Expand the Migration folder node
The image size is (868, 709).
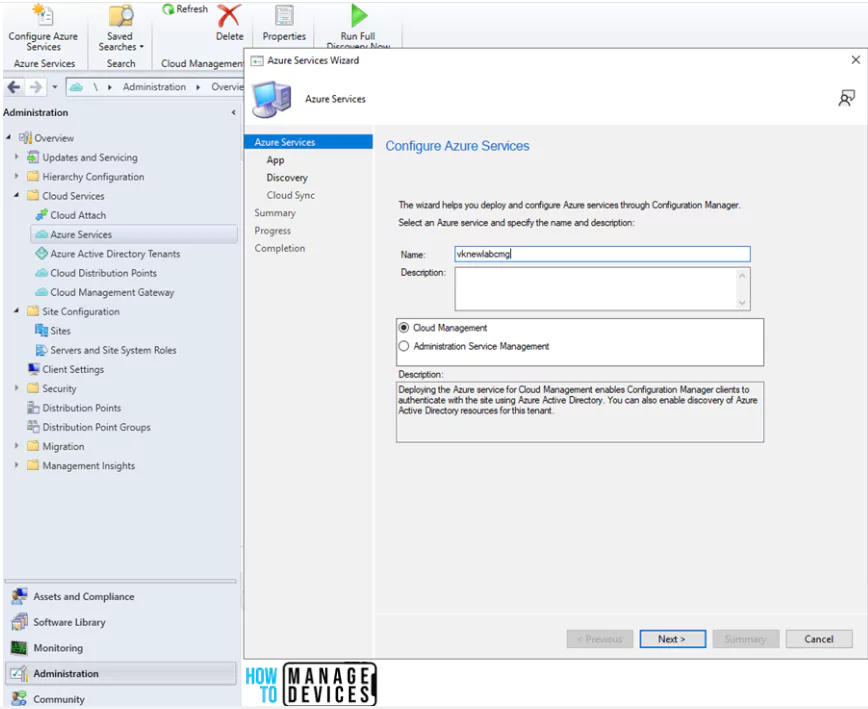pos(17,446)
